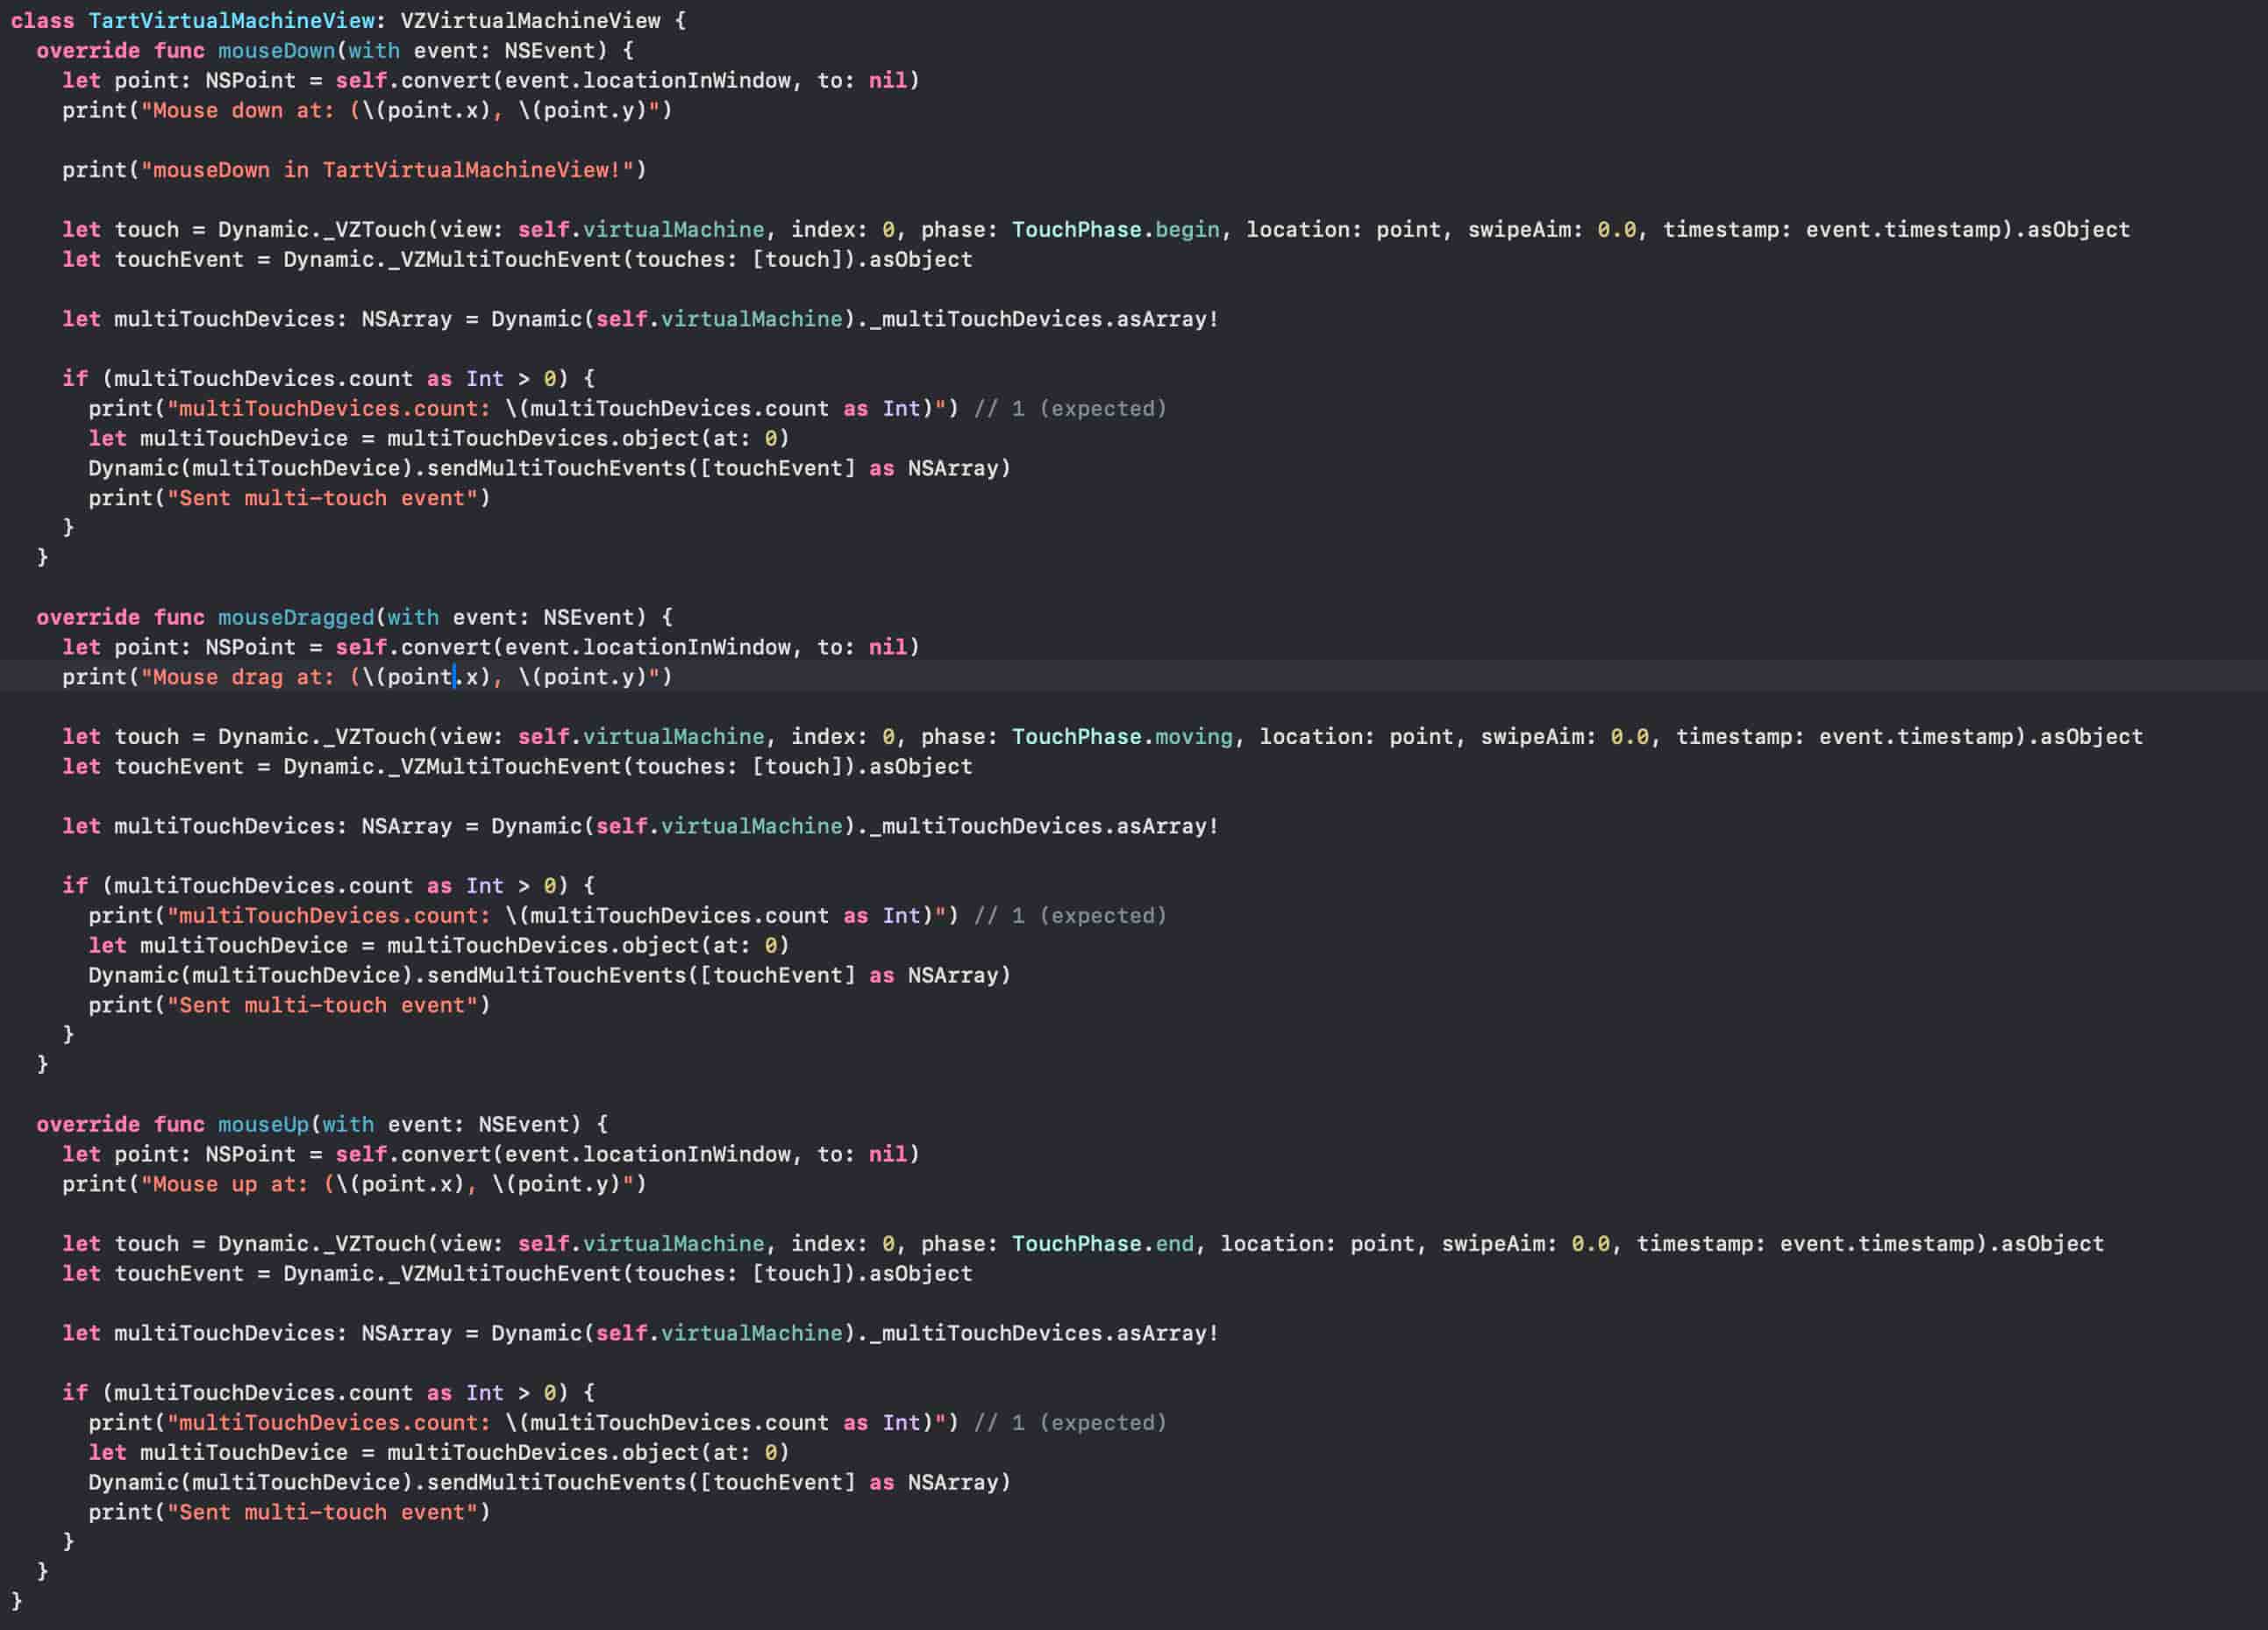
Task: Place cursor on mouseUp function name
Action: [263, 1124]
